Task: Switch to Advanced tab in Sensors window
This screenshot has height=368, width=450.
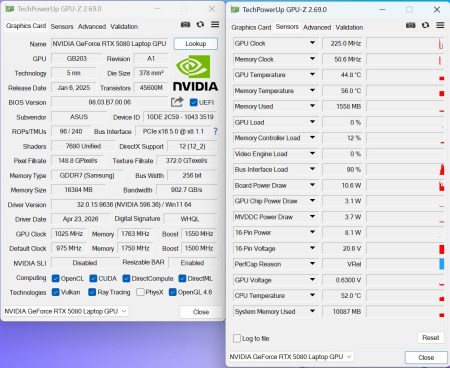Action: 317,27
